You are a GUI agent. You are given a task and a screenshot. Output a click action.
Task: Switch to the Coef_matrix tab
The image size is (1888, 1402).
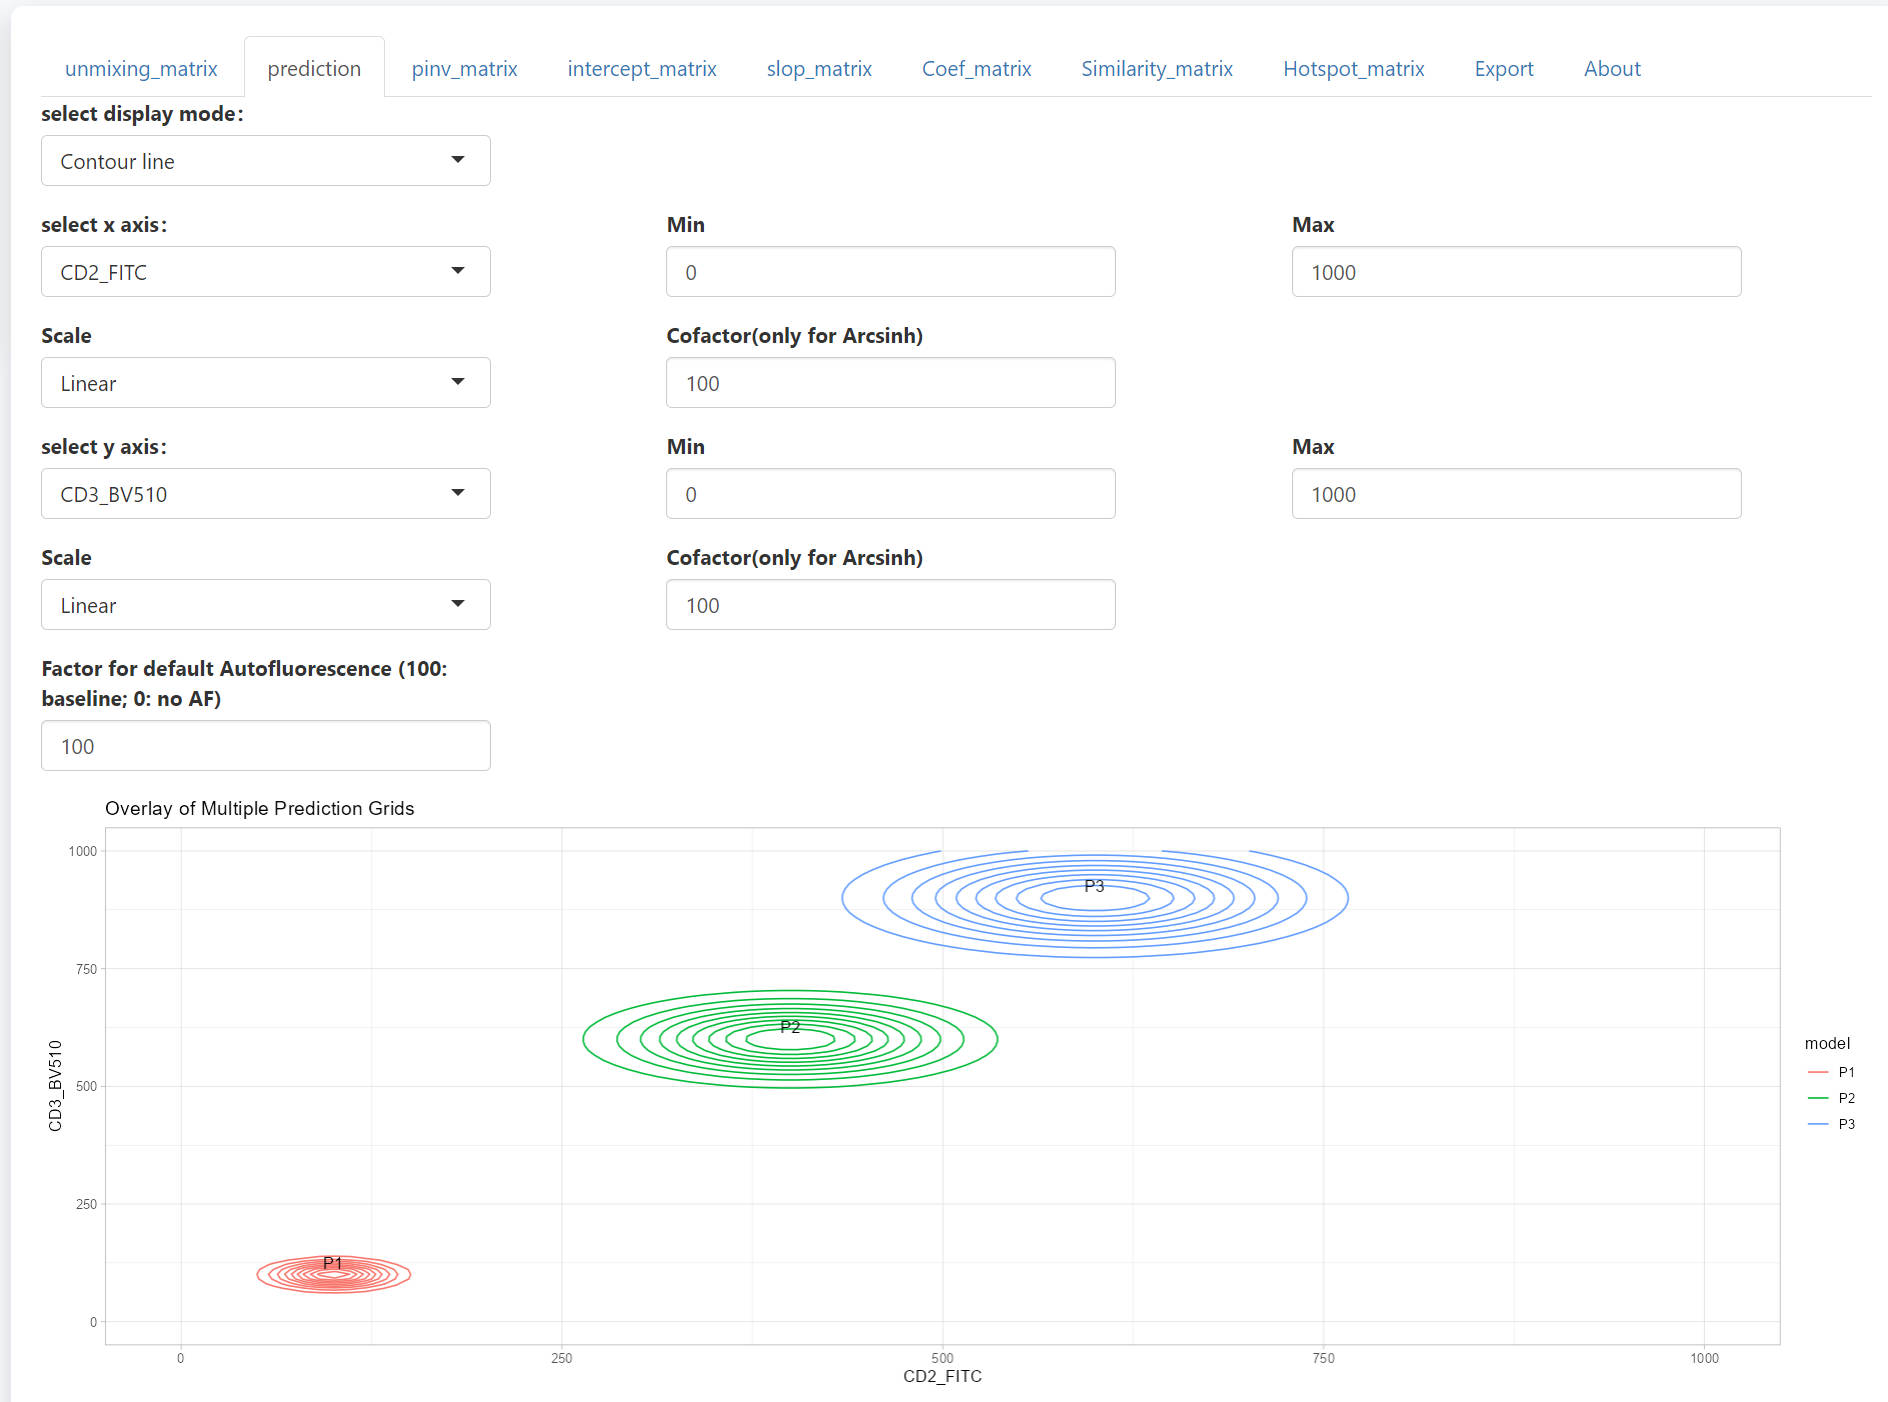tap(976, 69)
